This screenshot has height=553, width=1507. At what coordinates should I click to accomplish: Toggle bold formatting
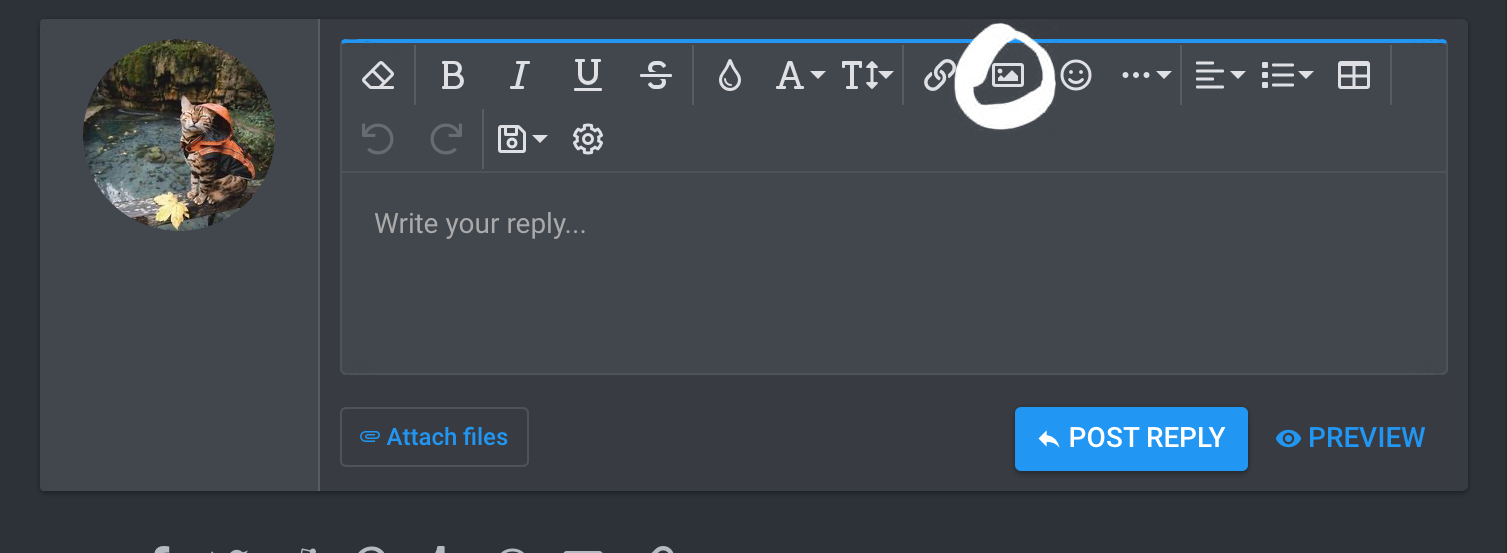pyautogui.click(x=453, y=76)
